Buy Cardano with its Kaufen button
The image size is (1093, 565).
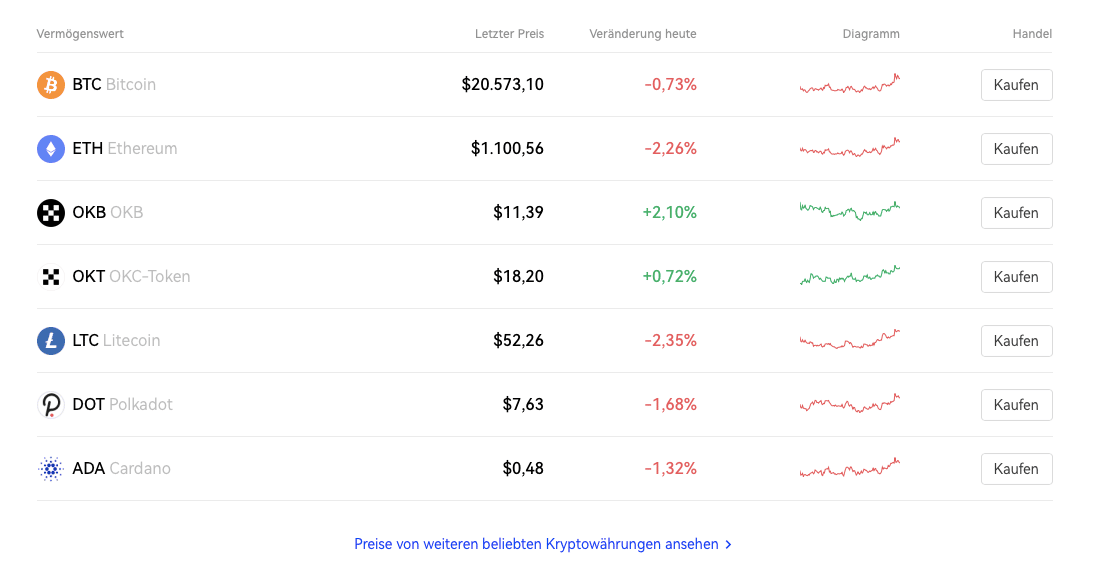pyautogui.click(x=1016, y=469)
